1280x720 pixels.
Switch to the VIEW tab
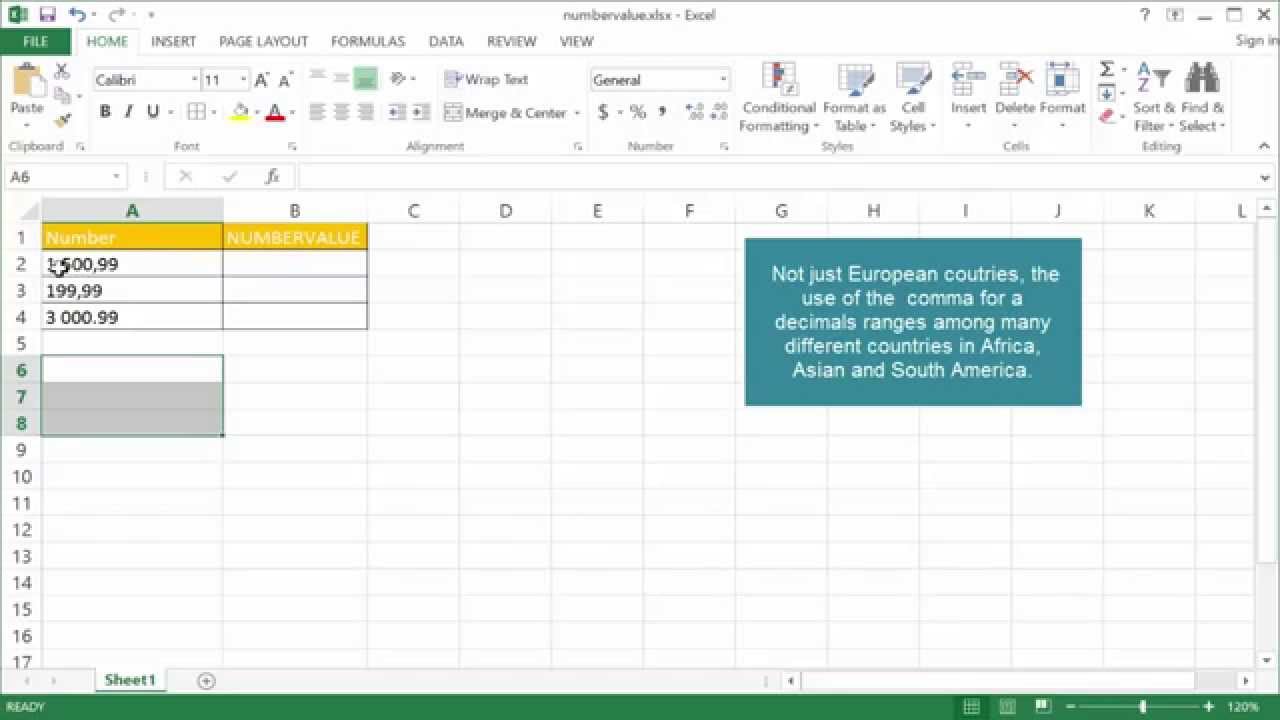click(577, 42)
